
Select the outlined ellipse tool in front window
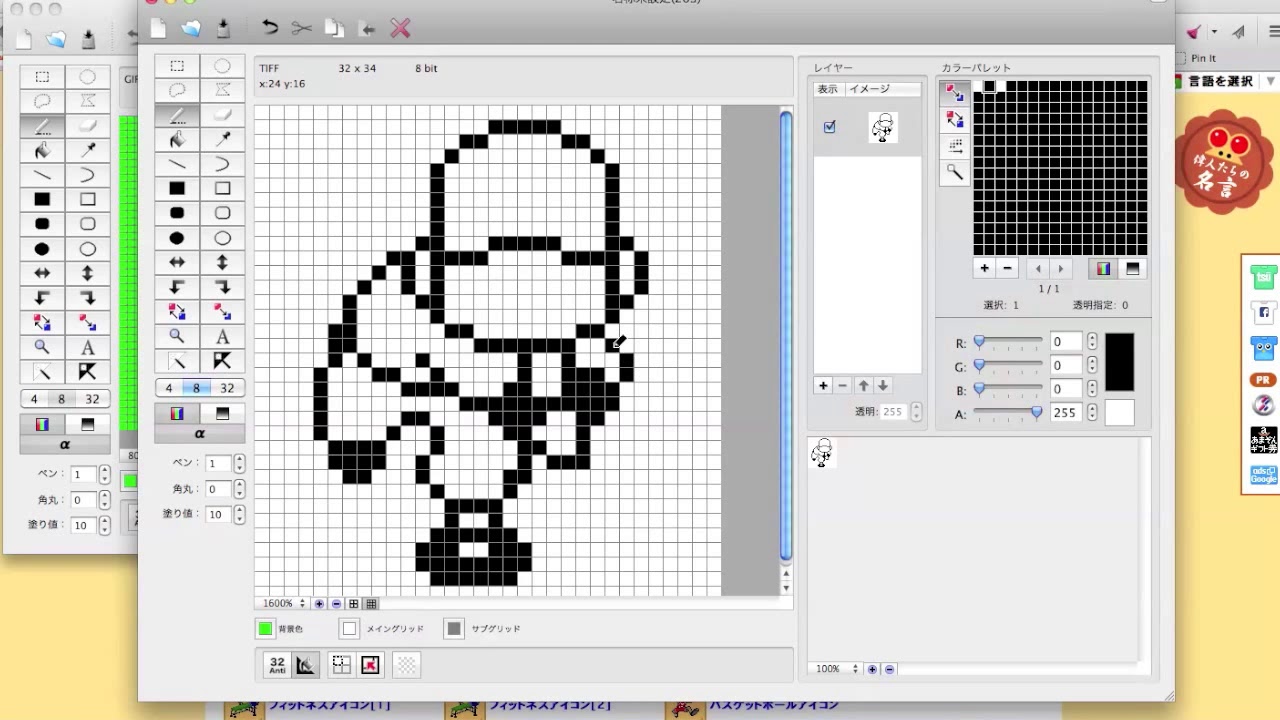tap(222, 238)
